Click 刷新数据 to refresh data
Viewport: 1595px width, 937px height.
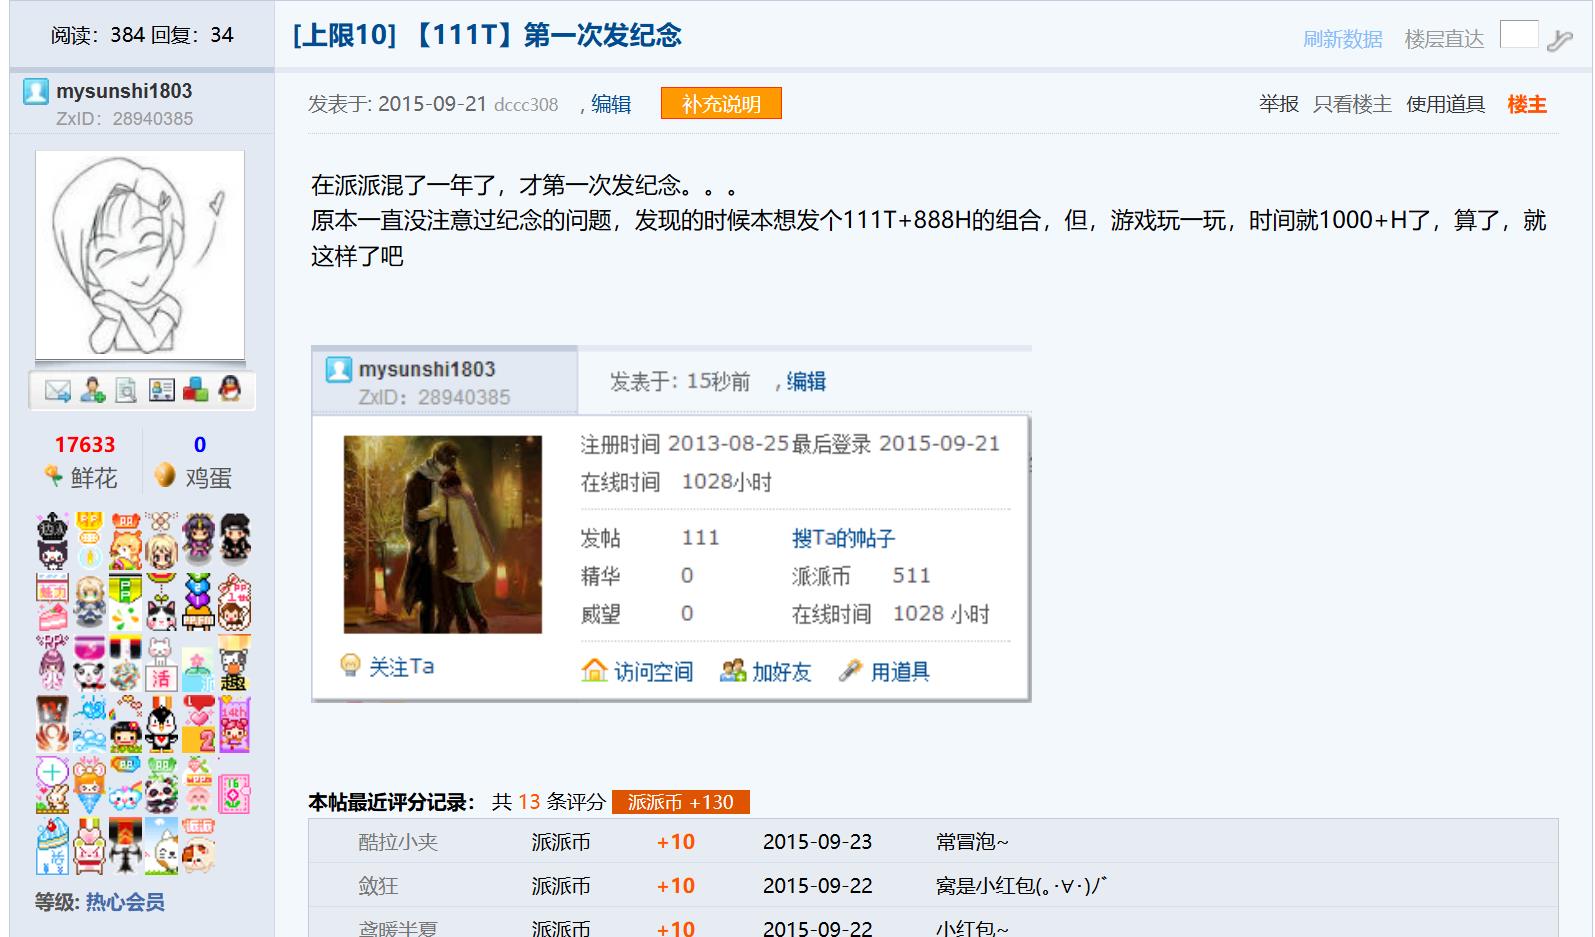pyautogui.click(x=1342, y=39)
